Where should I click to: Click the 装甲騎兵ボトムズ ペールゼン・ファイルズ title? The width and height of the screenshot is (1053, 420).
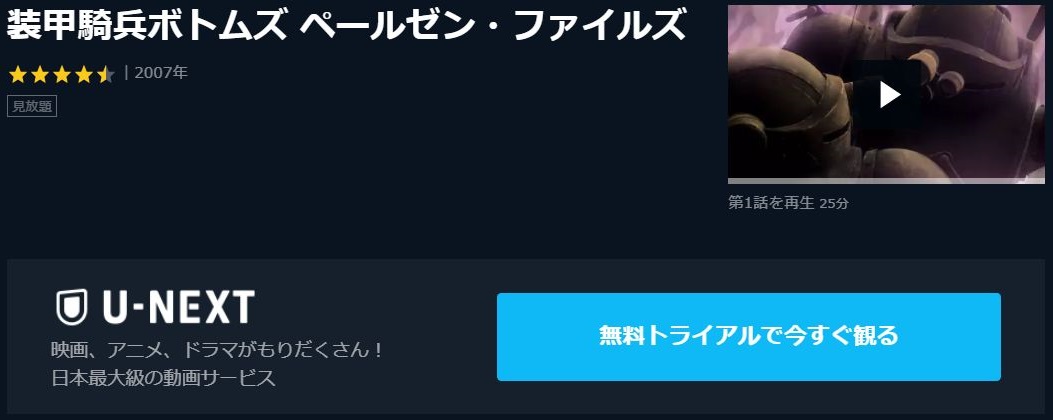tap(347, 27)
